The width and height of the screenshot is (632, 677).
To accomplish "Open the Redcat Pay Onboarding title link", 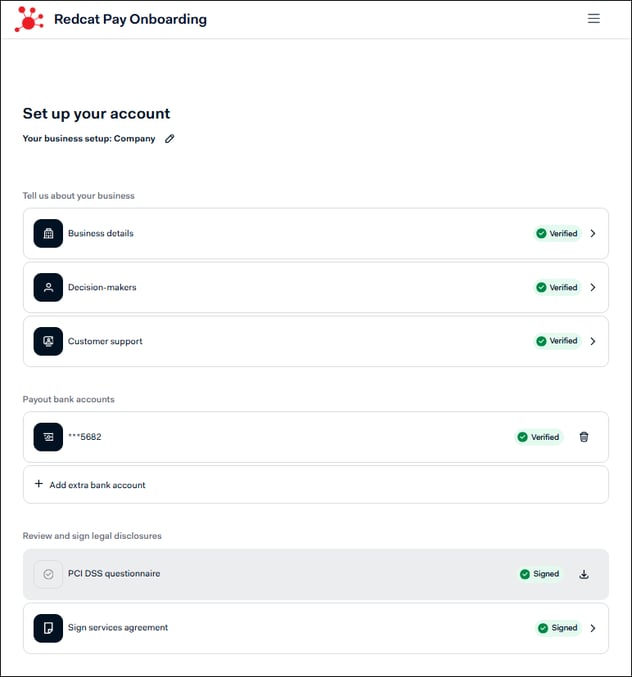I will coord(130,19).
